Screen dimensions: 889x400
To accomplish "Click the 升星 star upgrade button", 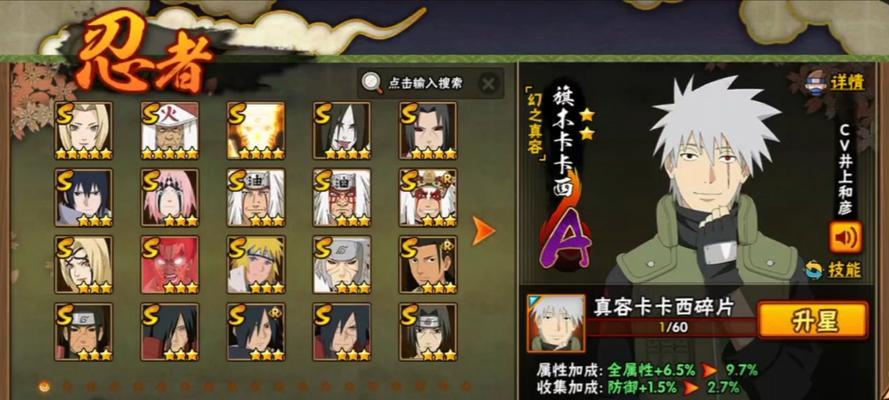I will click(x=812, y=321).
